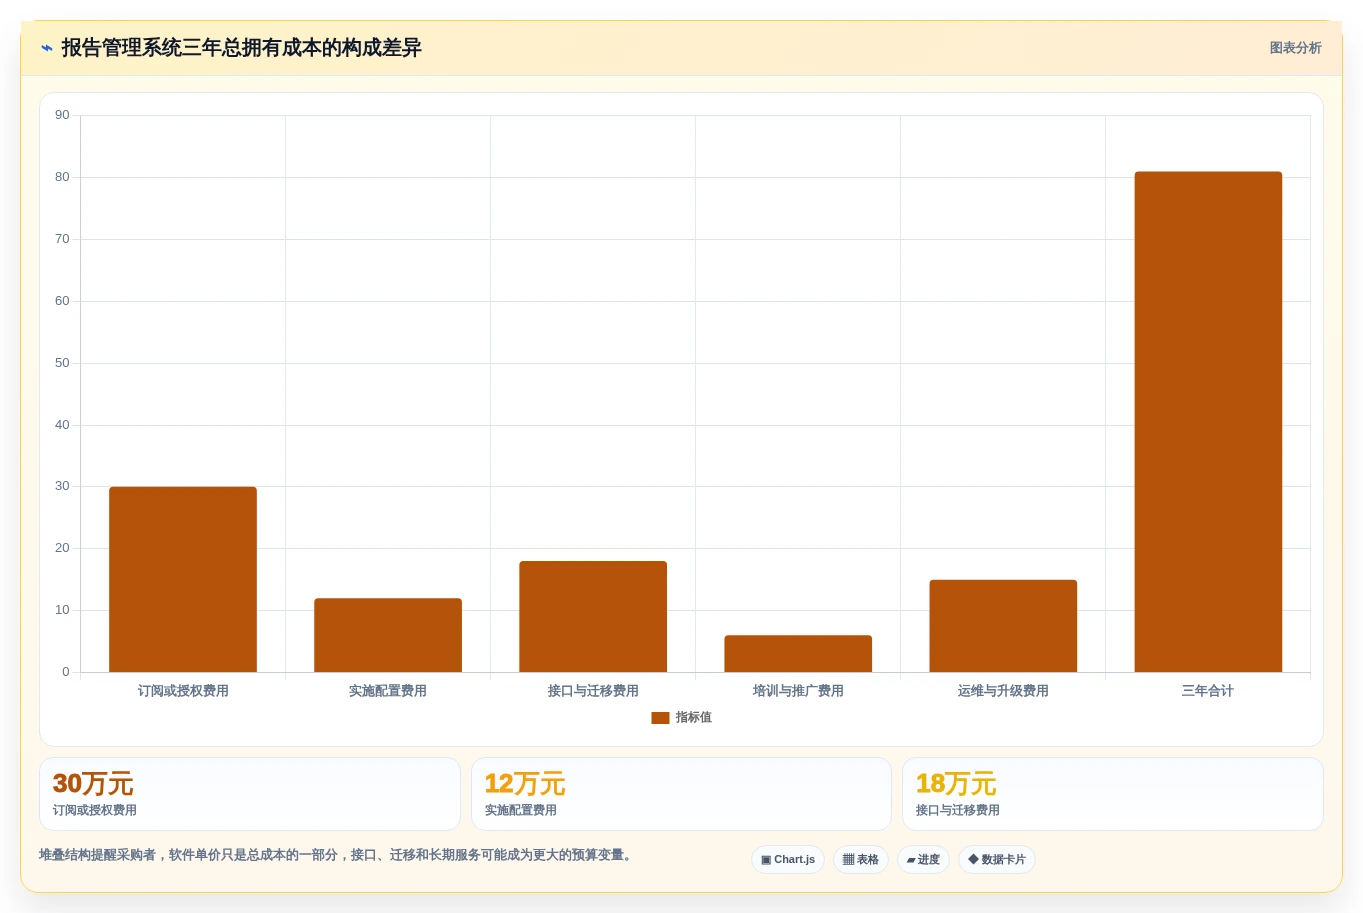Open the 12万元 实施配置费用 data card
Image resolution: width=1363 pixels, height=913 pixels.
tap(681, 794)
